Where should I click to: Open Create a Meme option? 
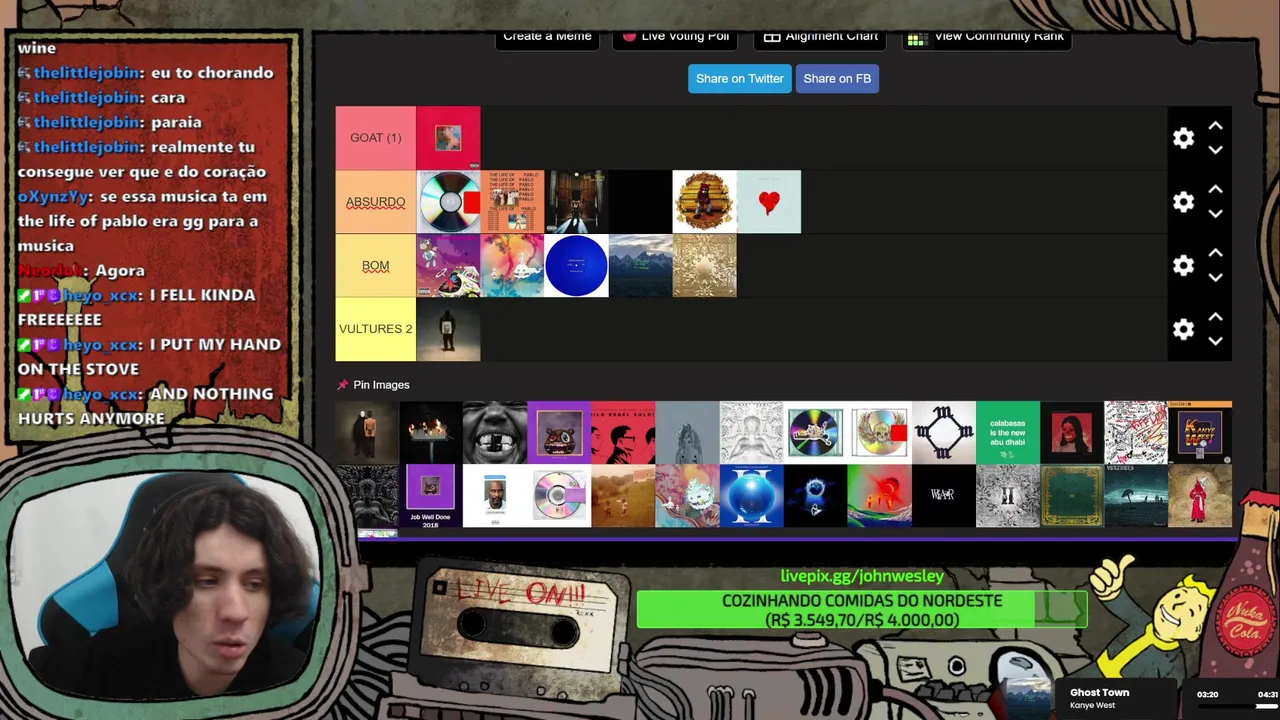(547, 38)
